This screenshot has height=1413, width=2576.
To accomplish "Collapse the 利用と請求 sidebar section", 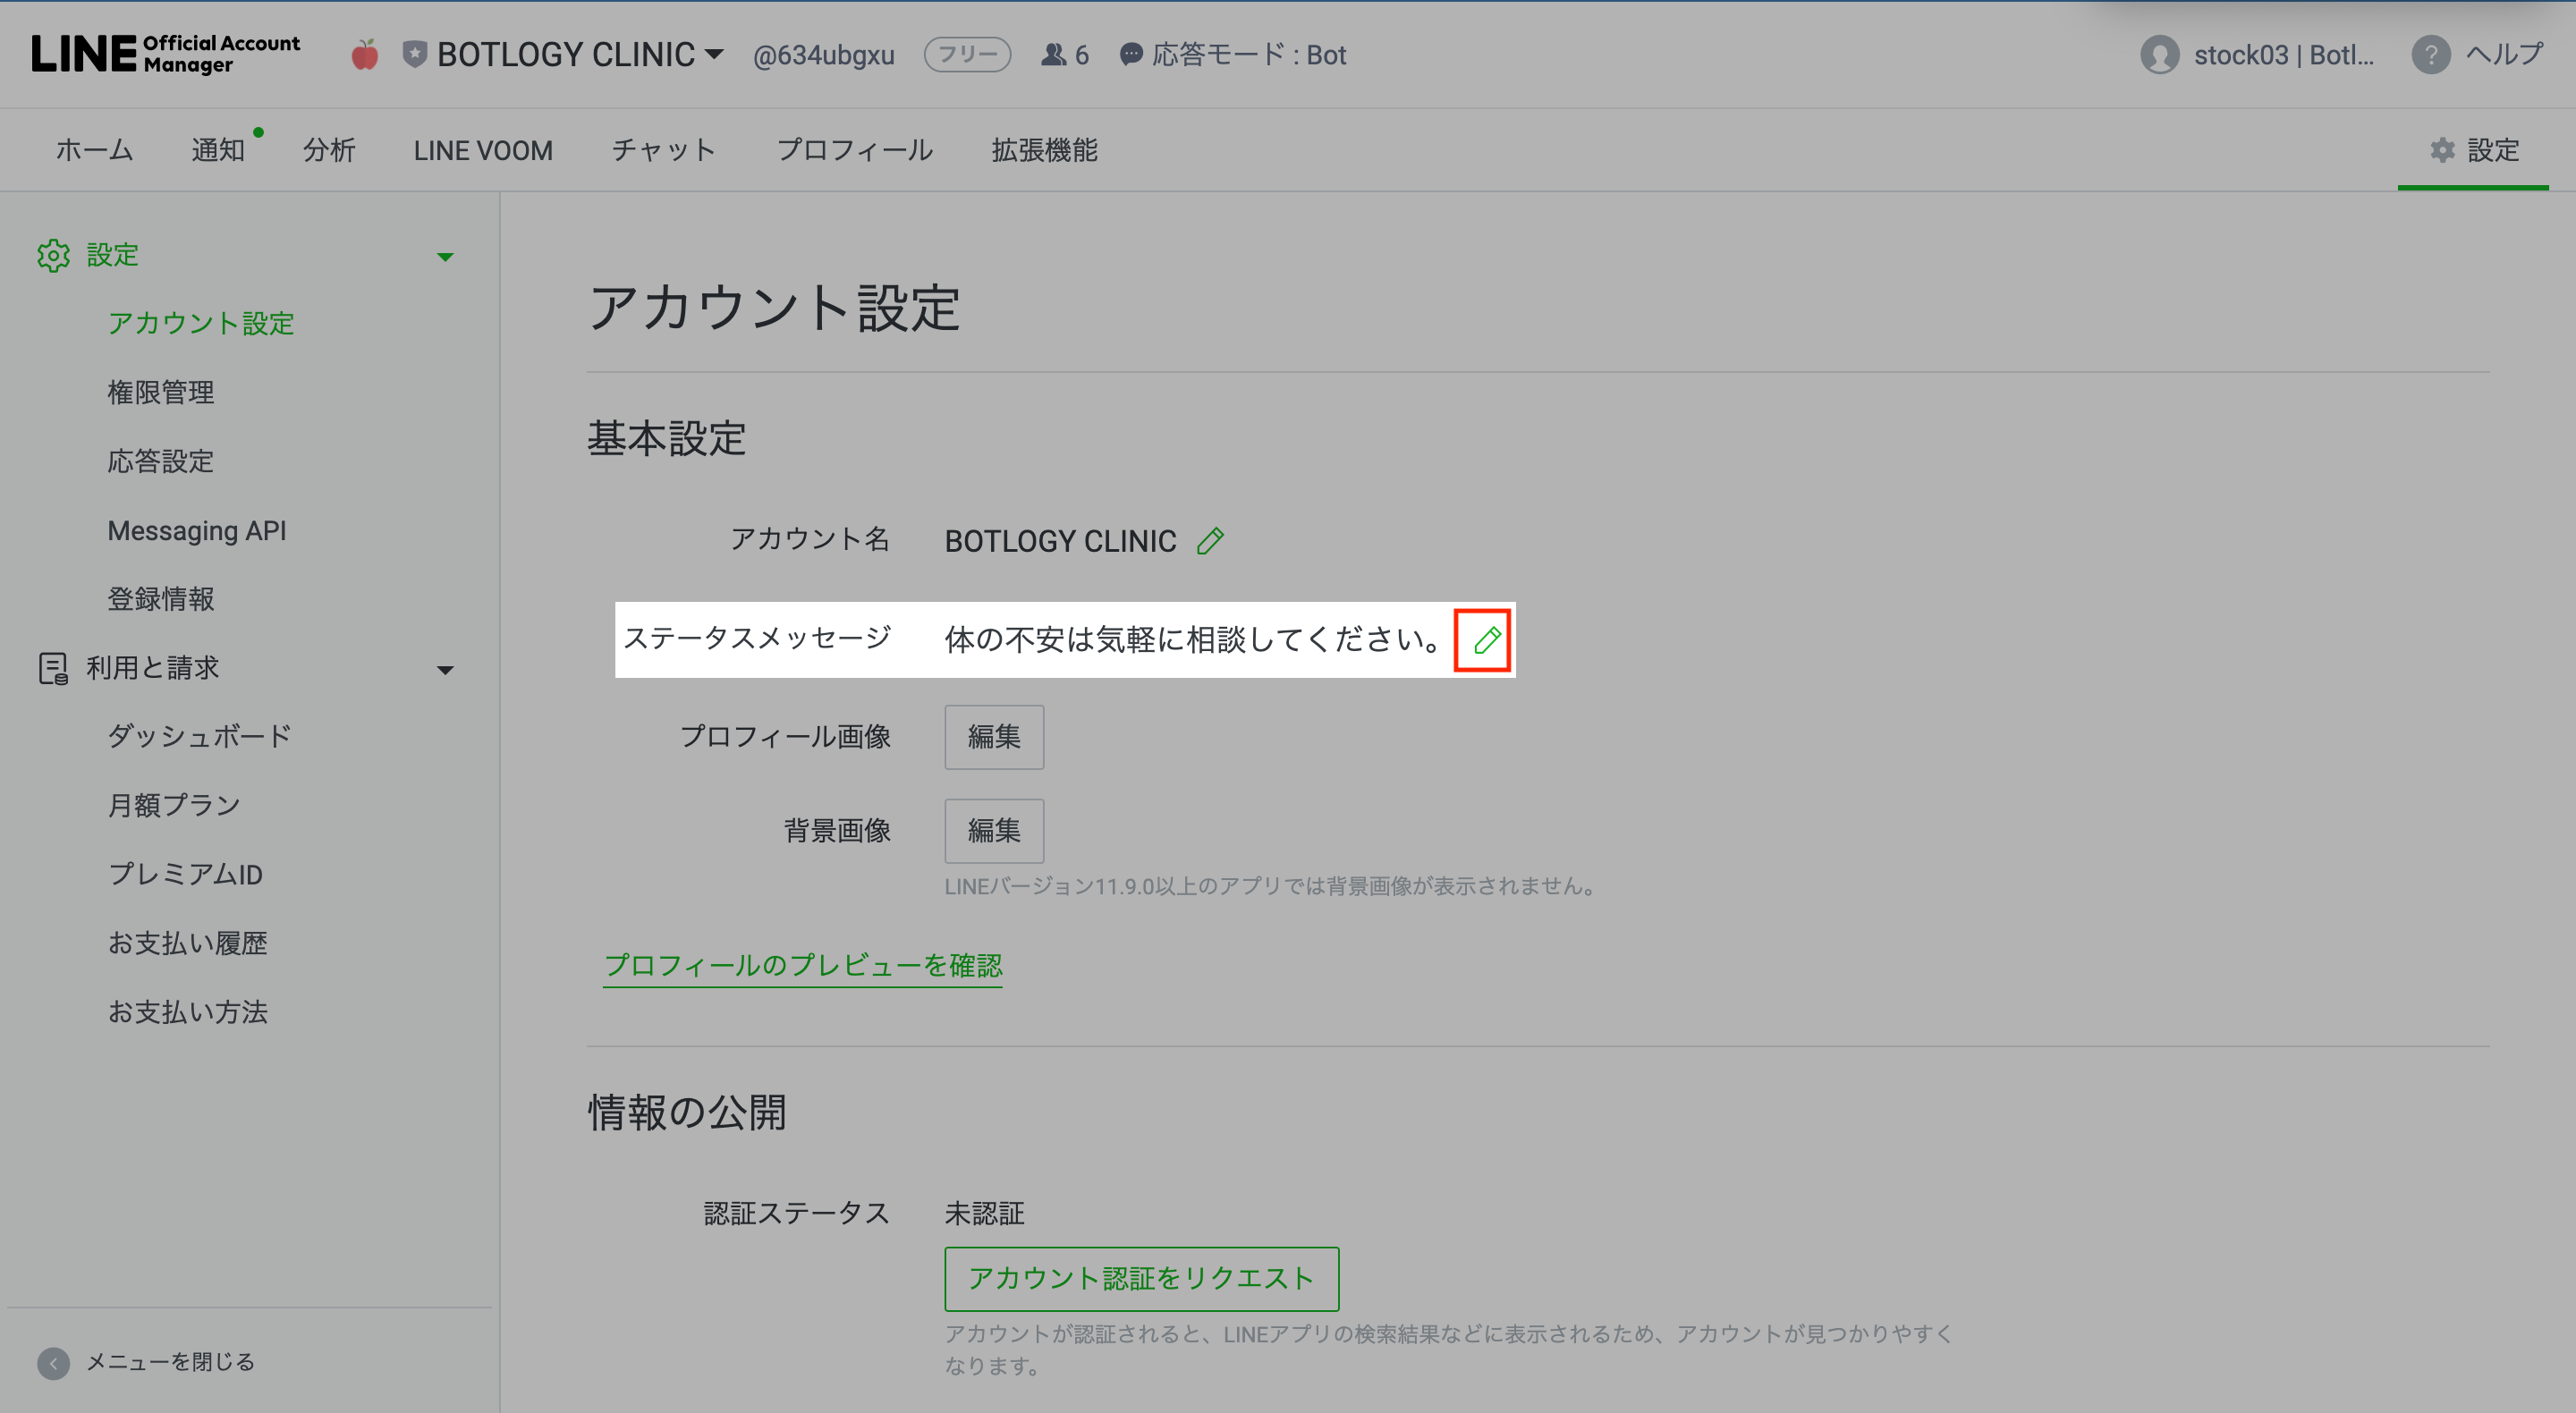I will point(445,670).
